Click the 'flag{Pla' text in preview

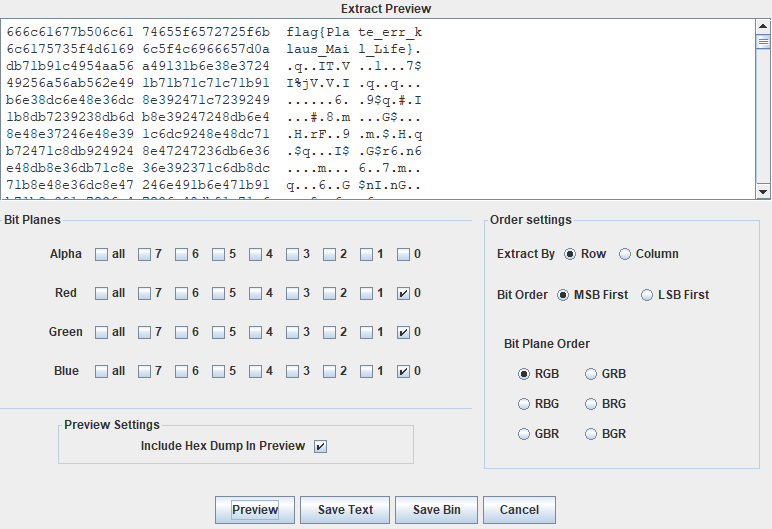[x=318, y=33]
